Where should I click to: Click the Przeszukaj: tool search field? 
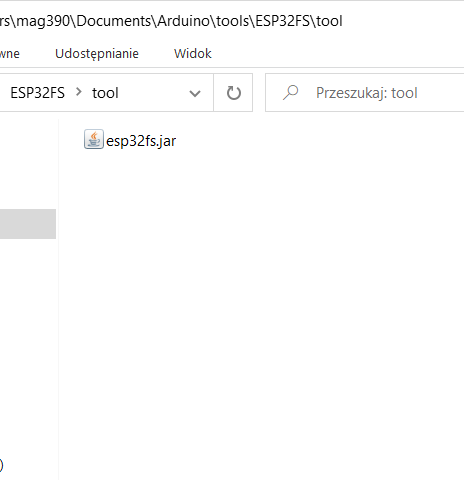[365, 93]
